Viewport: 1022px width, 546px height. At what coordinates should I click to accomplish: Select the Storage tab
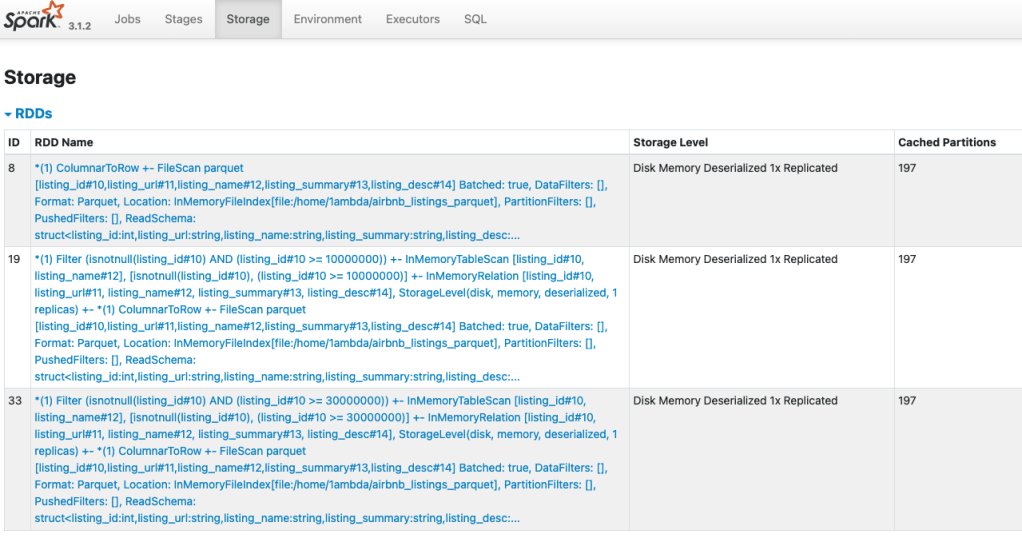click(x=247, y=19)
